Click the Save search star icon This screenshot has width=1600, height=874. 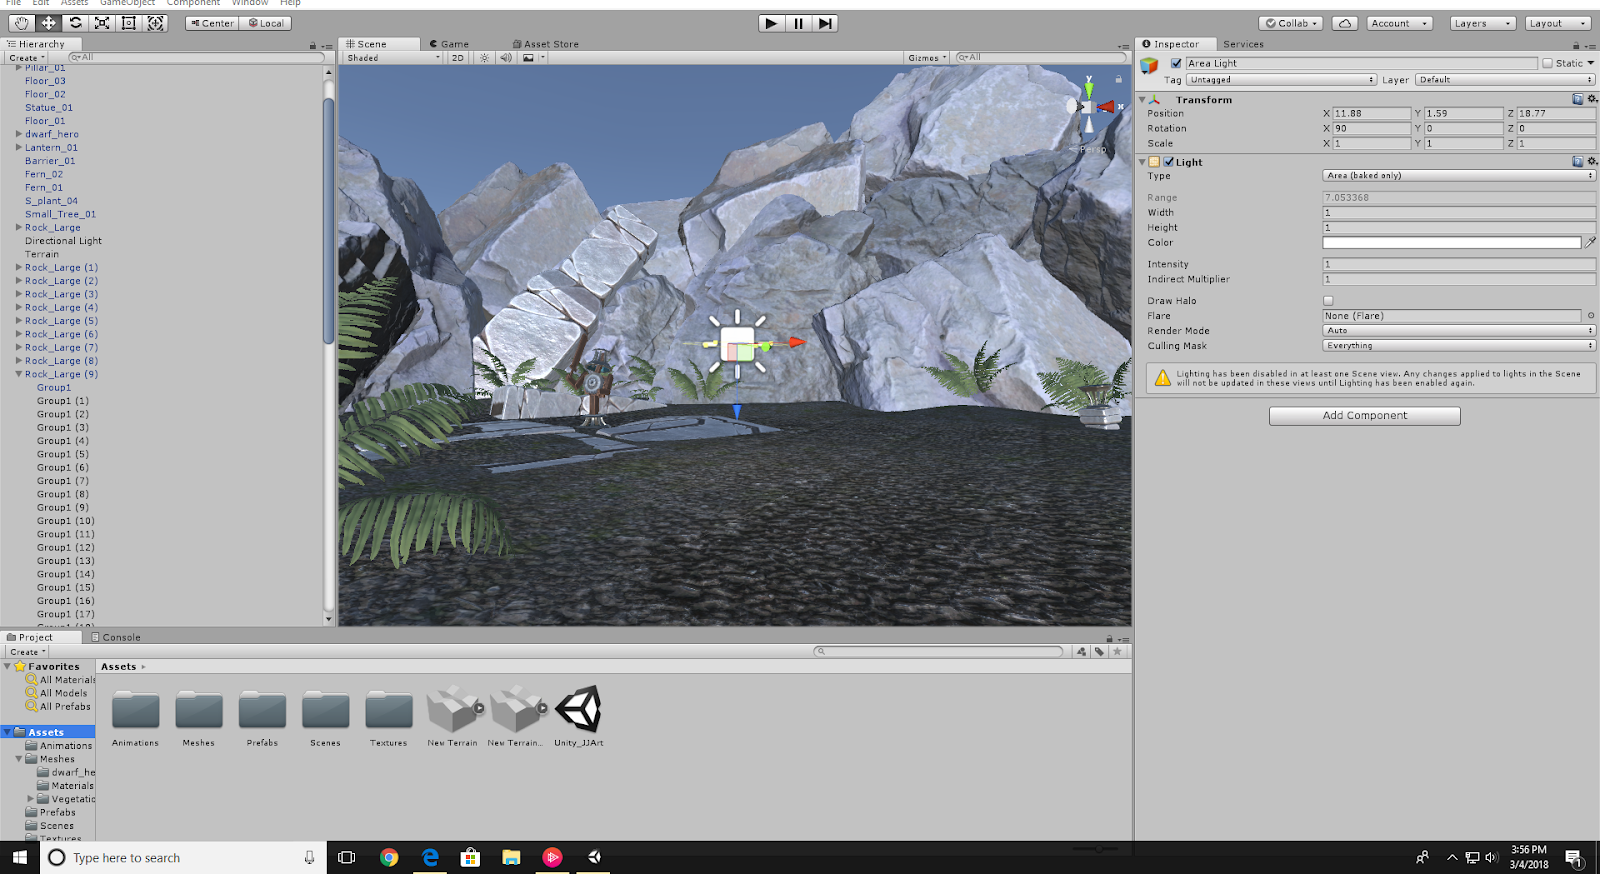point(1117,652)
